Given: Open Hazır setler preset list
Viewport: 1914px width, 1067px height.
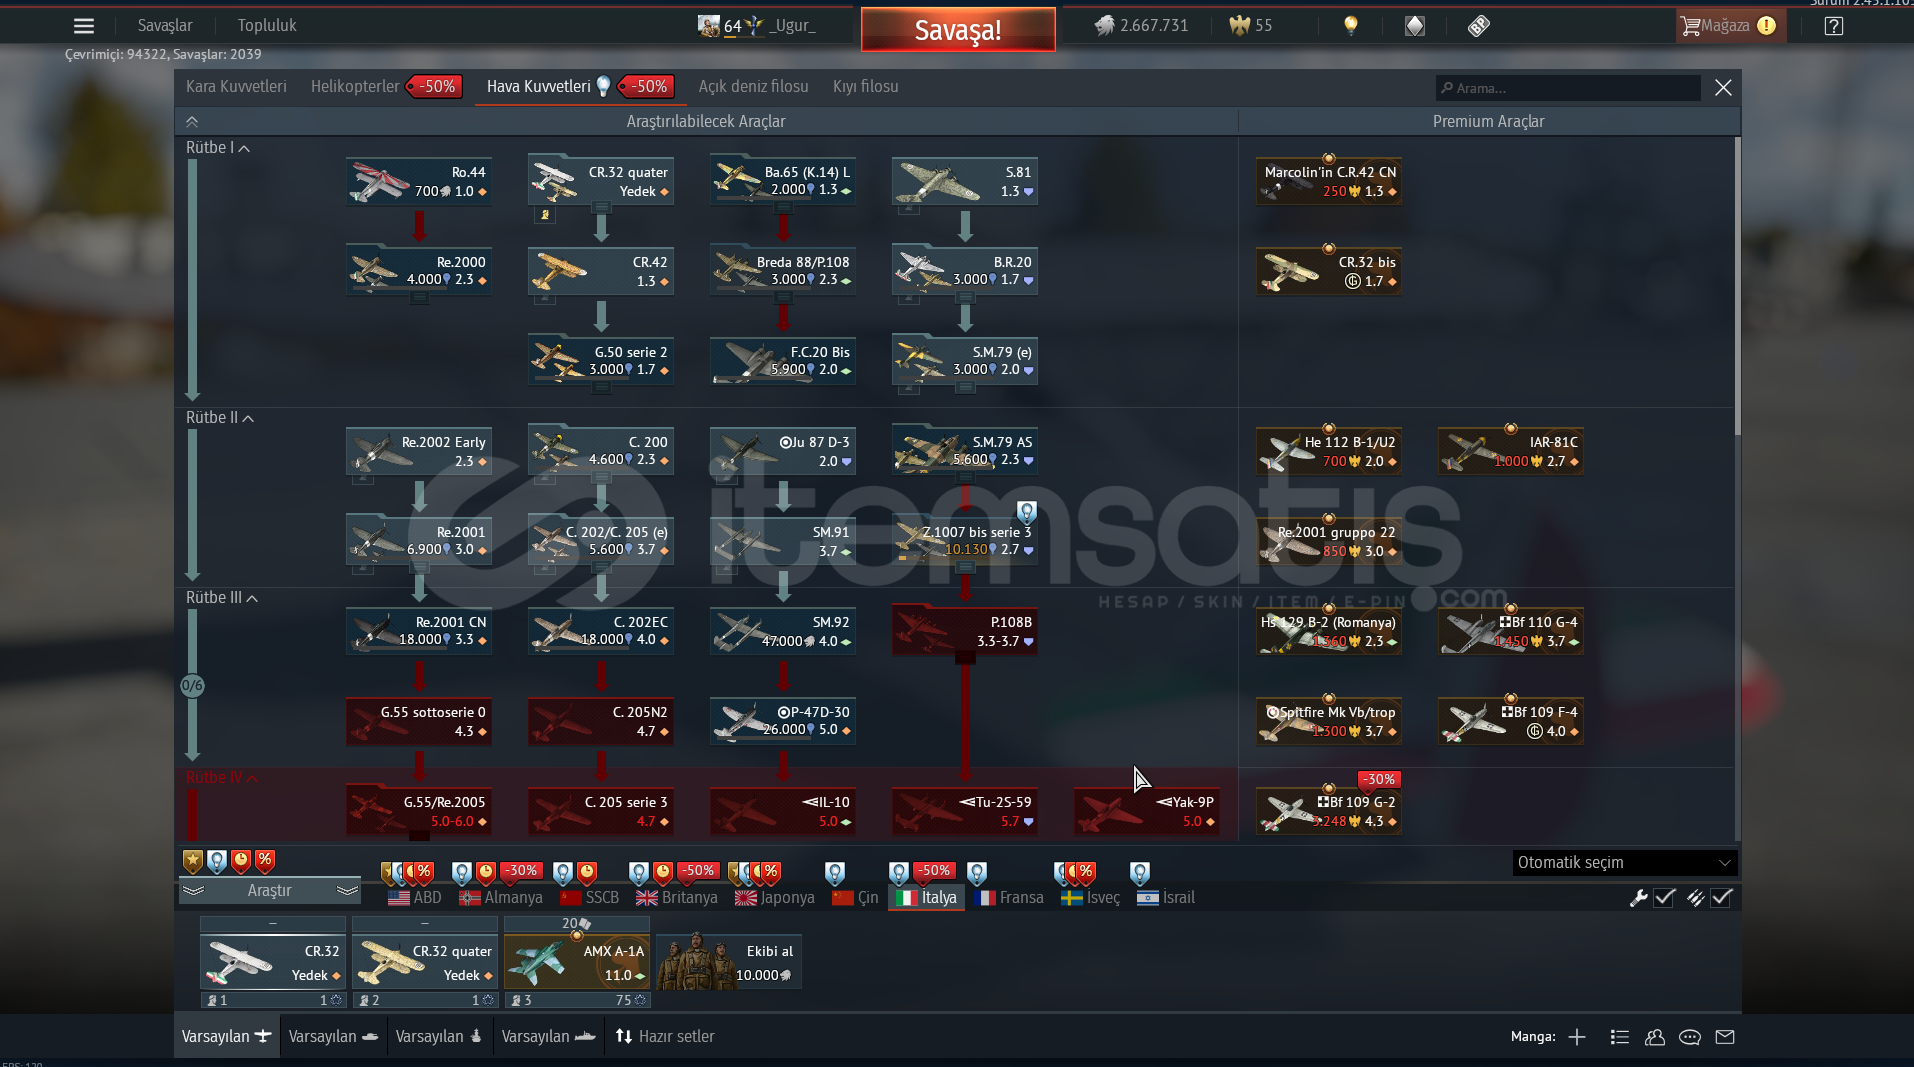Looking at the screenshot, I should click(665, 1037).
